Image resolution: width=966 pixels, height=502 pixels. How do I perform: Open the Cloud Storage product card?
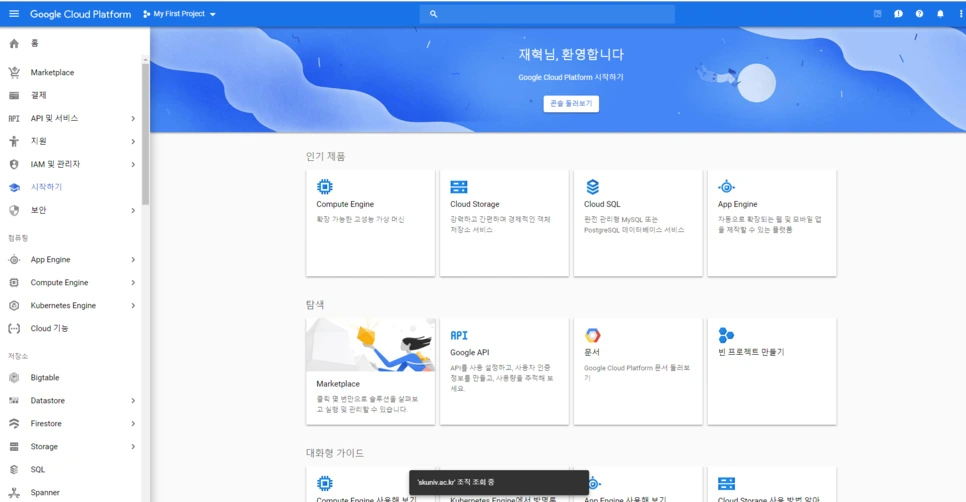pos(504,223)
